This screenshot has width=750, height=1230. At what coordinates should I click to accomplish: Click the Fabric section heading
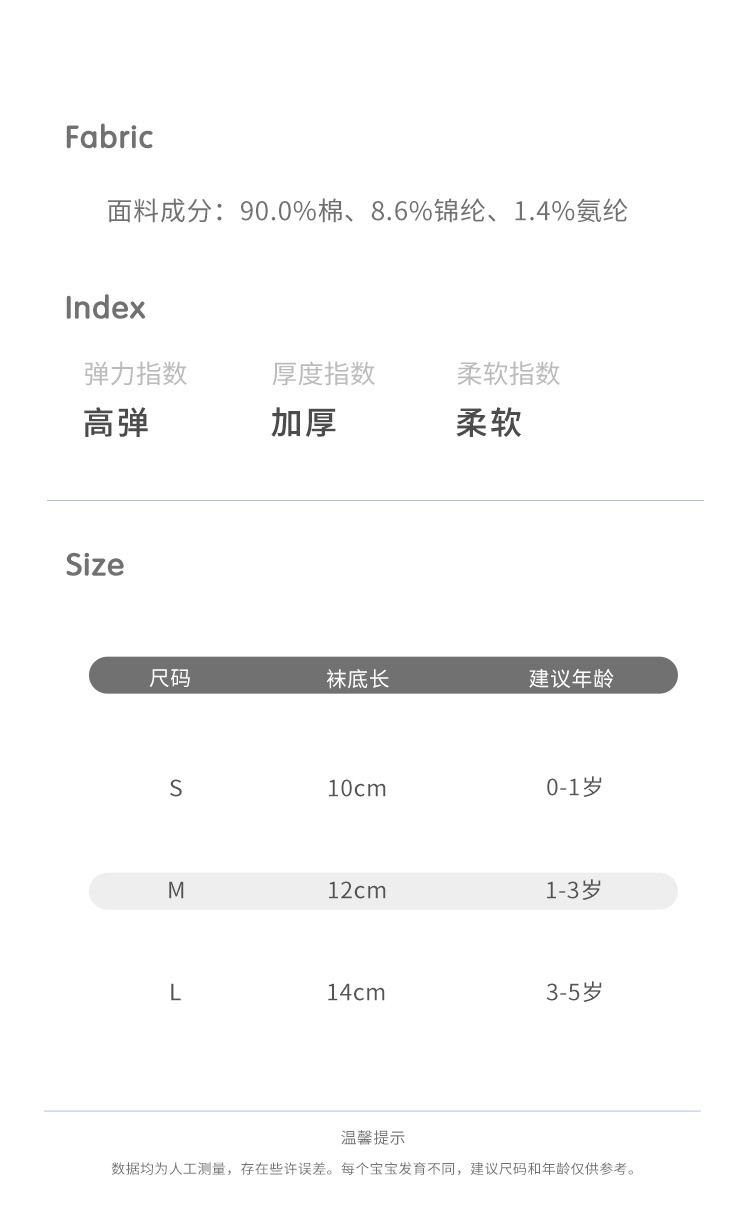[109, 137]
